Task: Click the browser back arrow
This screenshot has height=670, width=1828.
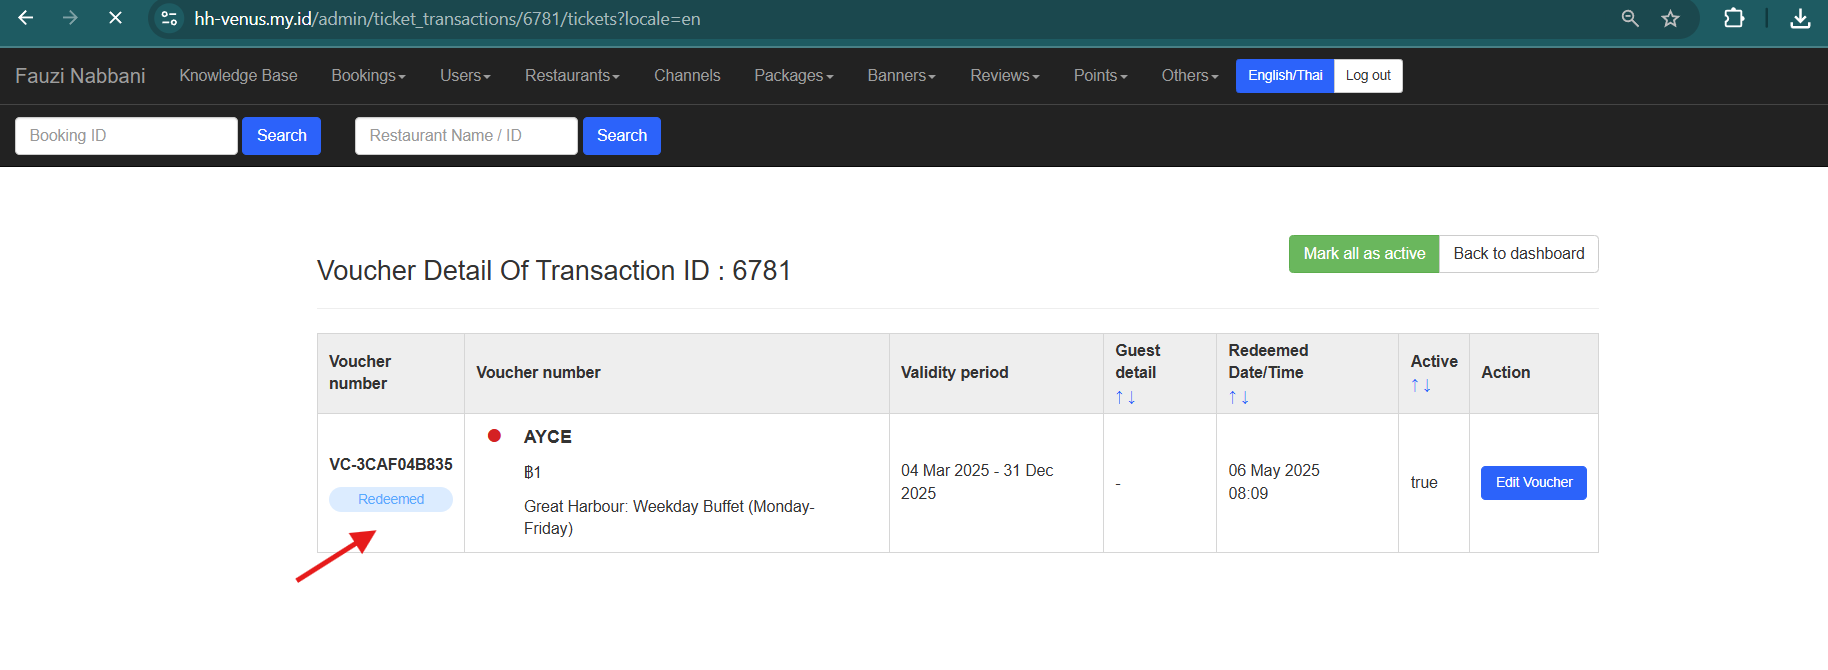Action: pos(26,18)
